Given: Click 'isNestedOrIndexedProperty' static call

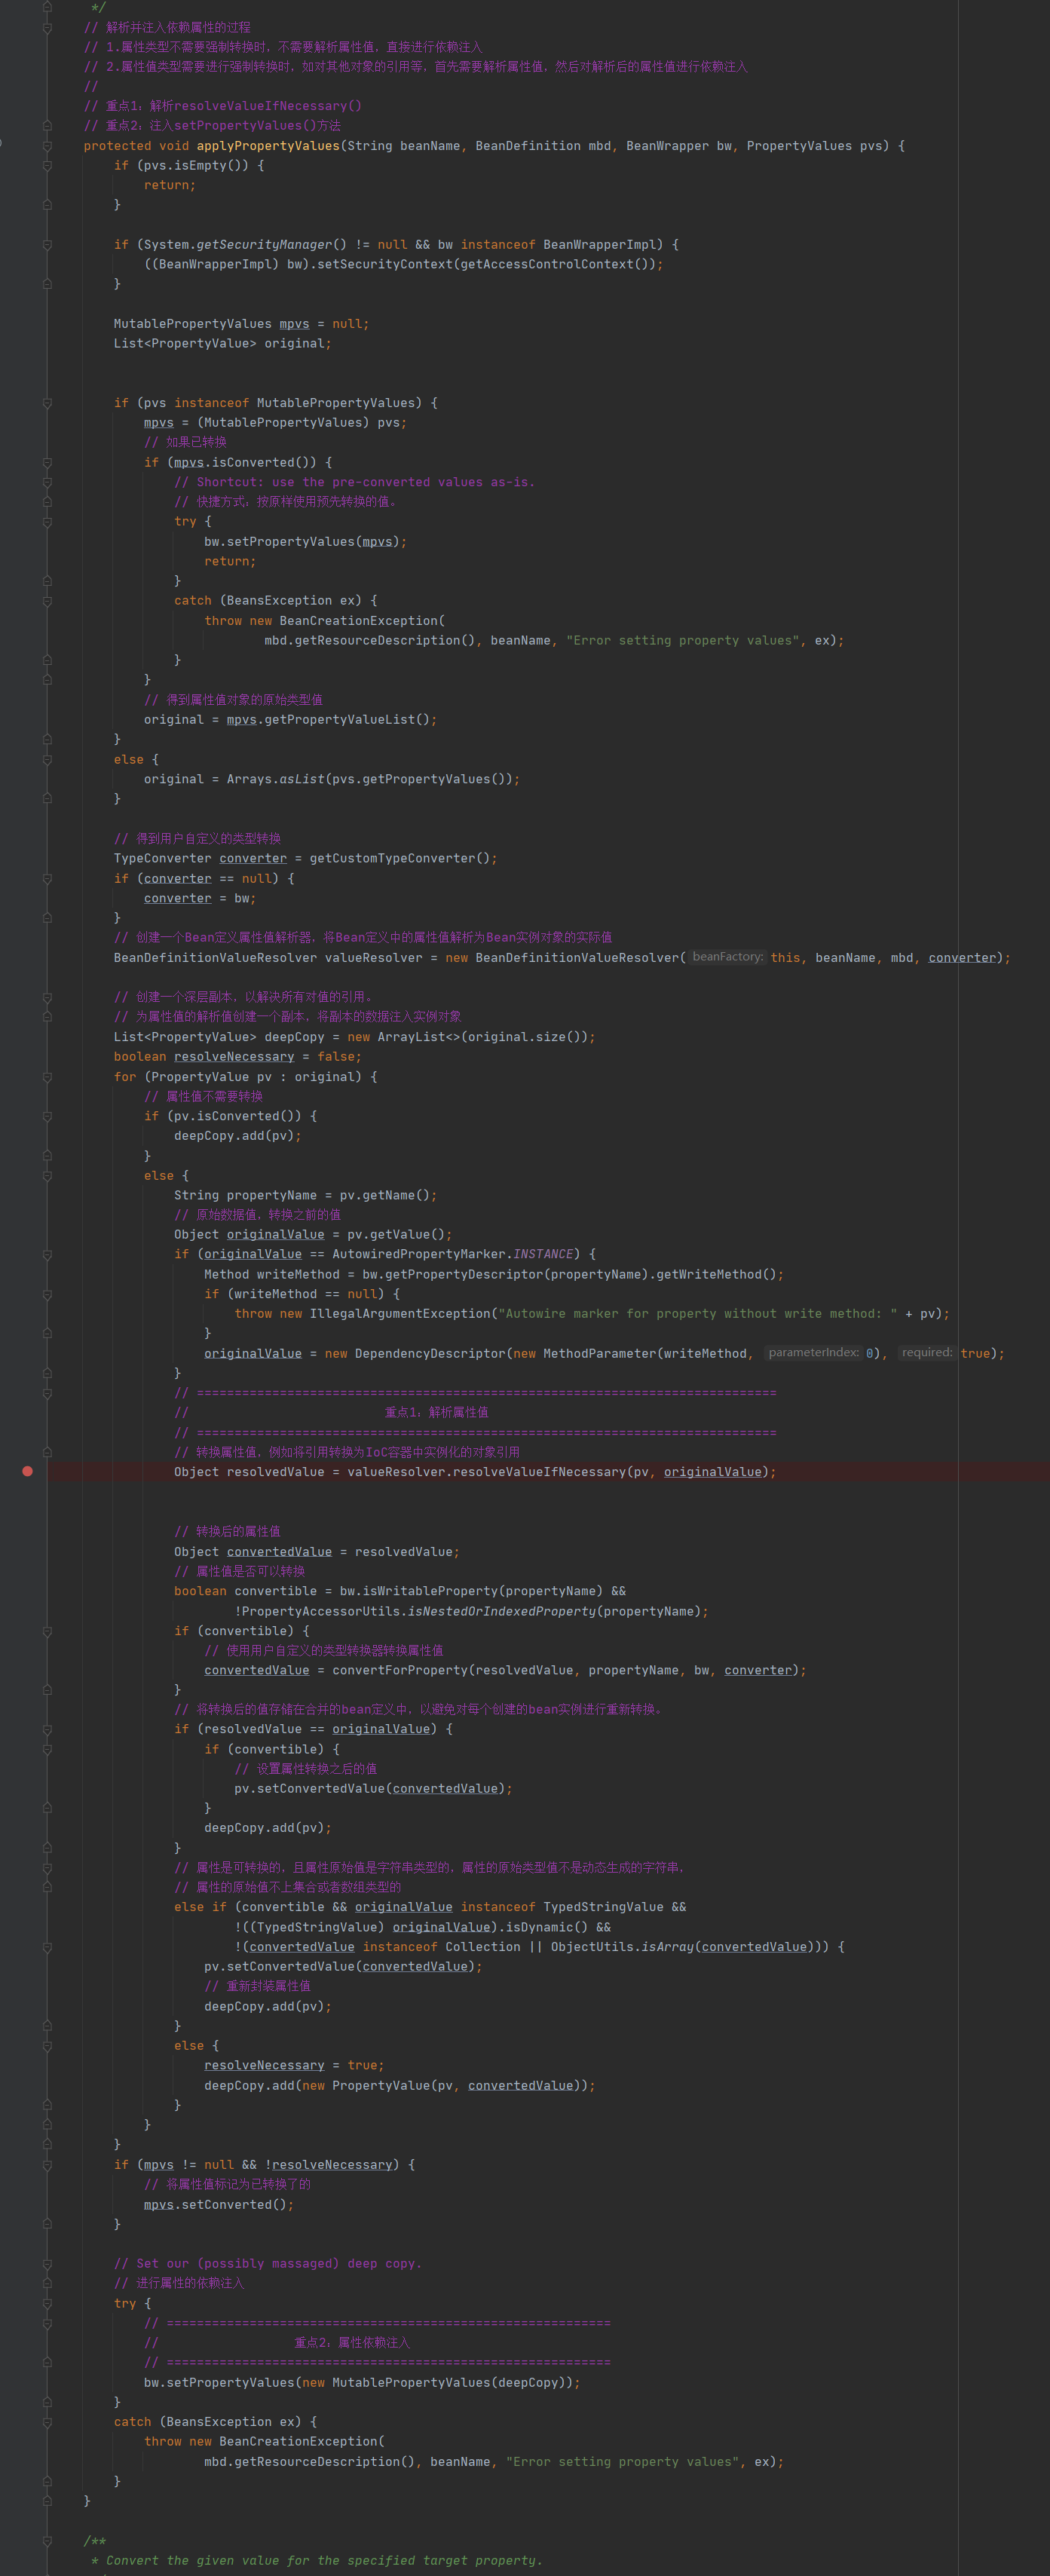Looking at the screenshot, I should [501, 1611].
